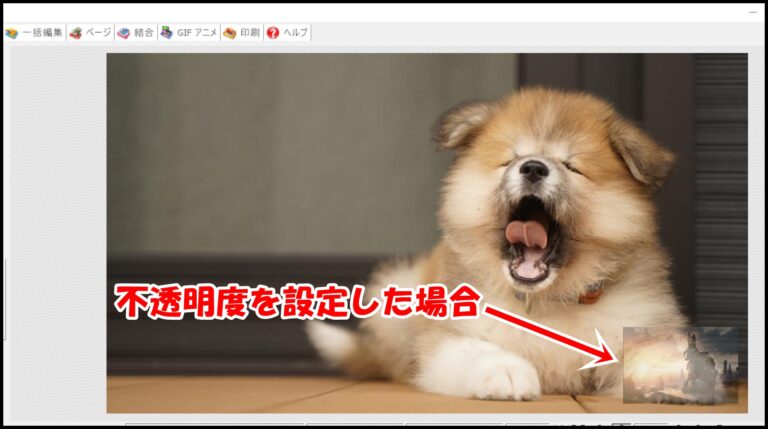Open the ページ toolbar item

(90, 33)
